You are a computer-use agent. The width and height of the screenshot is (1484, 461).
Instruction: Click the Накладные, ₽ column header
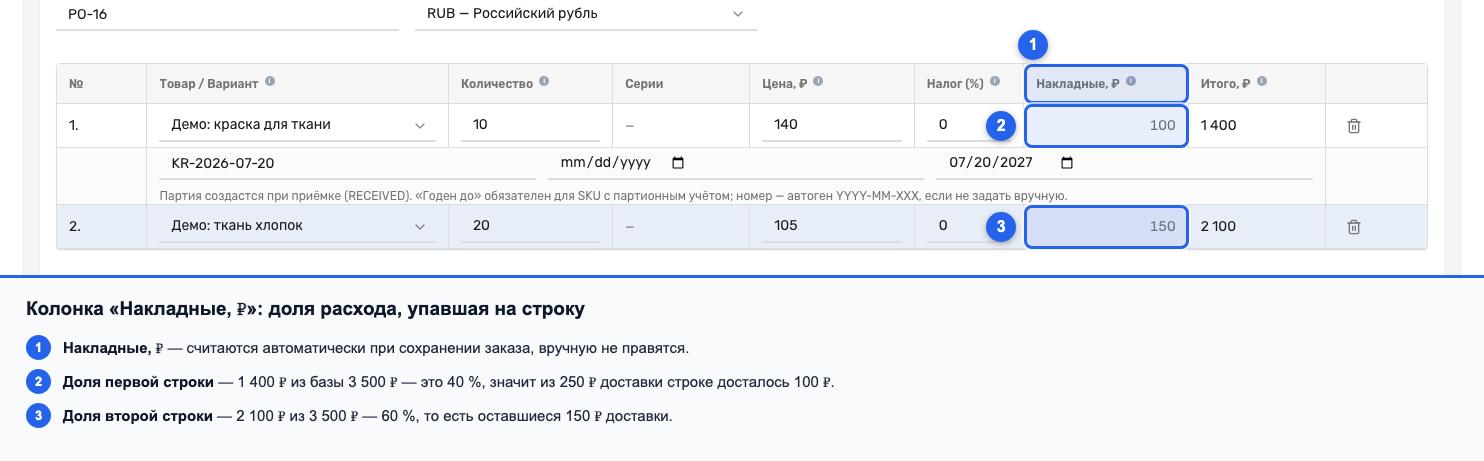click(1107, 83)
